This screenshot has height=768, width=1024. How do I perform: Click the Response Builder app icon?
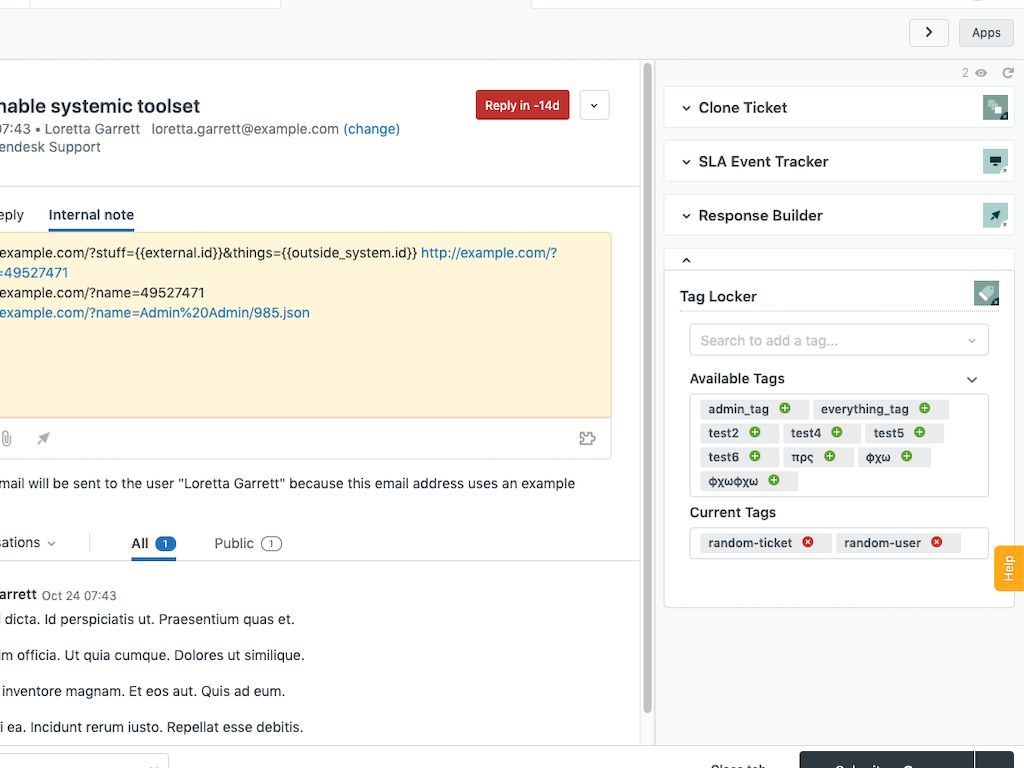(994, 215)
